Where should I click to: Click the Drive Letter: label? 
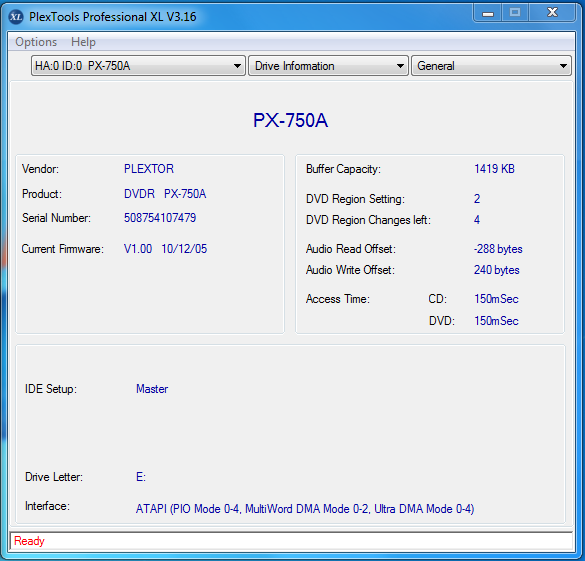[54, 477]
